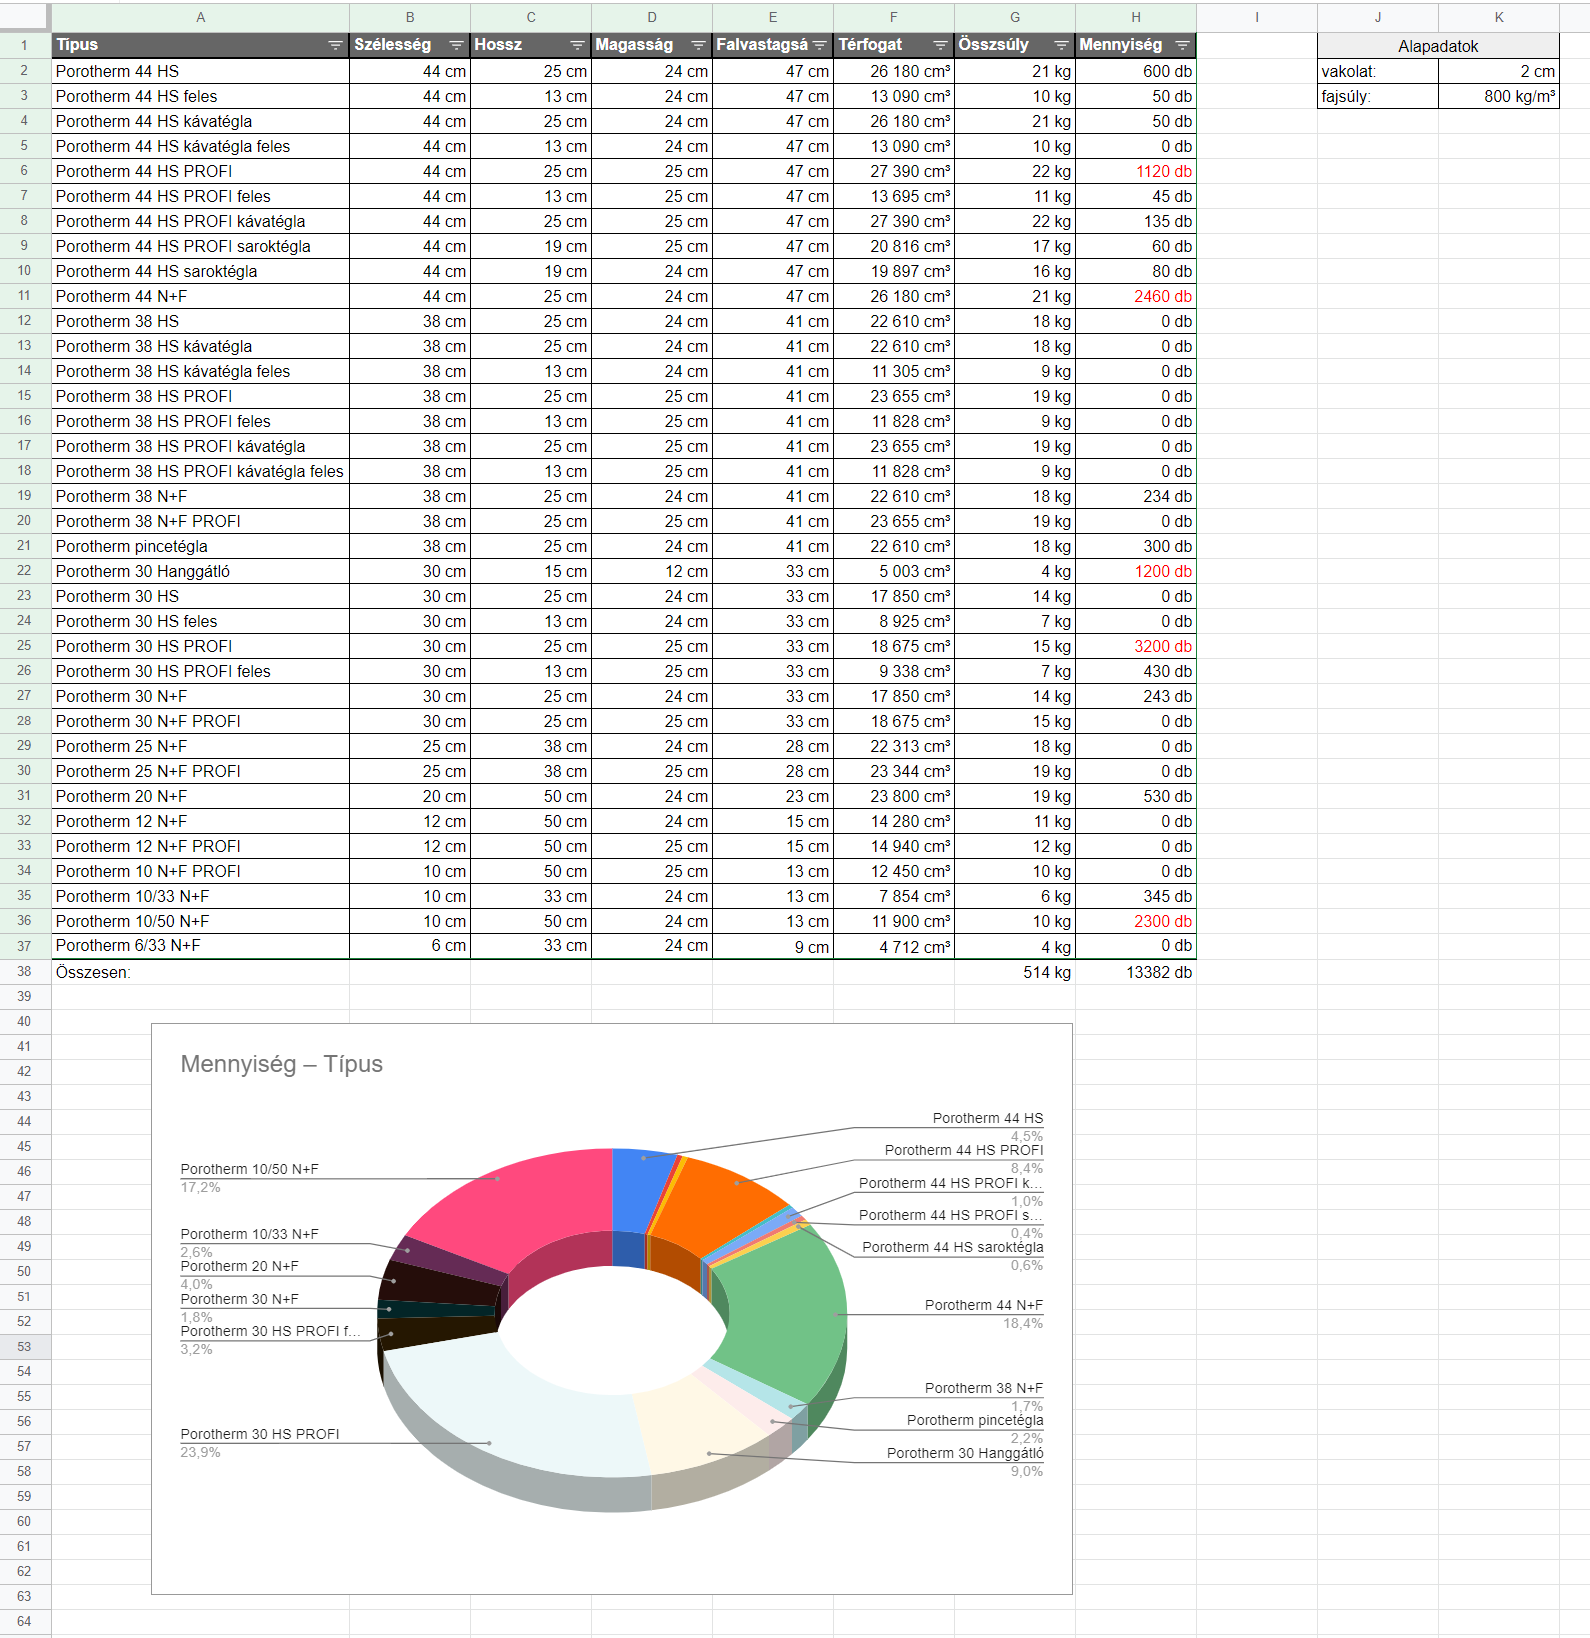Click chart label 'Porotherm 44 N+F'
This screenshot has height=1638, width=1590.
click(x=984, y=1305)
